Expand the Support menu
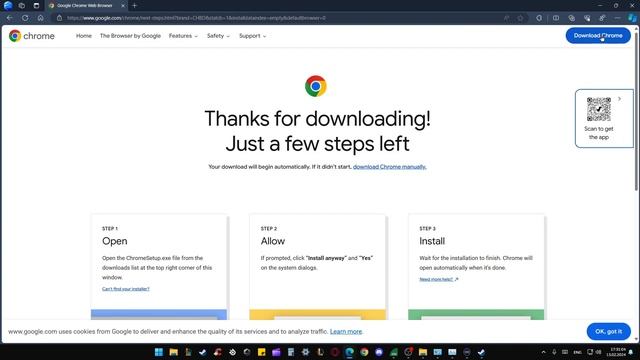Viewport: 640px width, 360px height. coord(253,36)
